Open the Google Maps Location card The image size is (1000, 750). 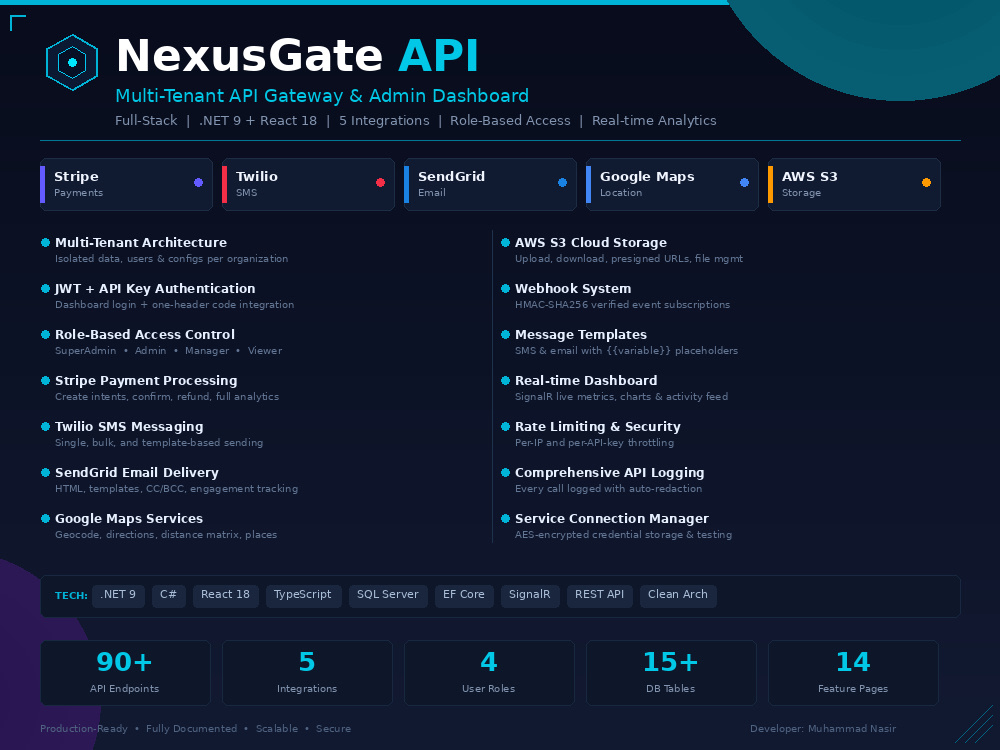click(x=672, y=184)
